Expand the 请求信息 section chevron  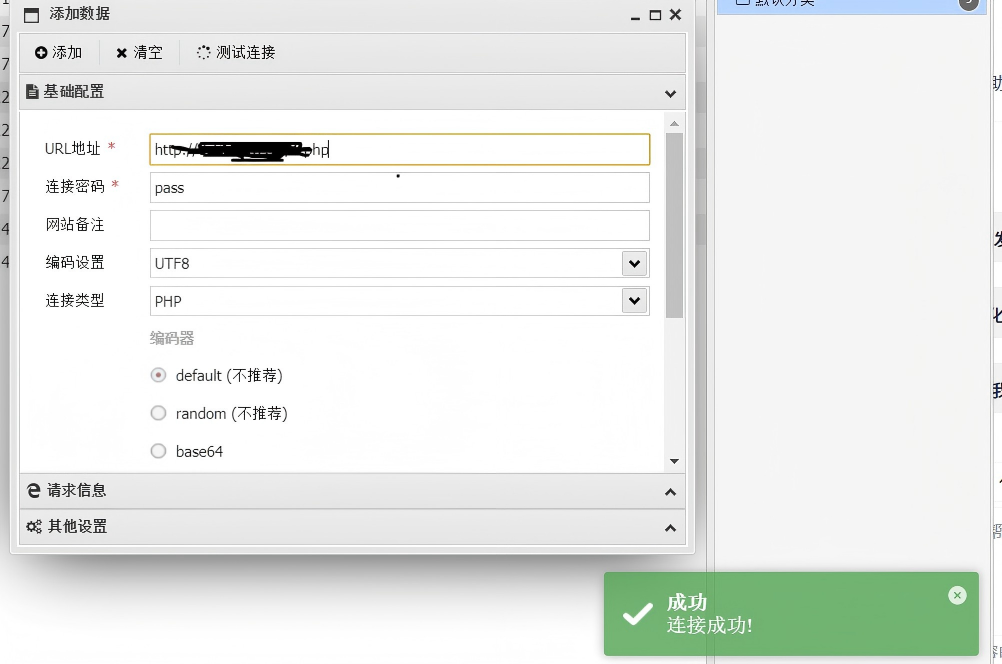(x=670, y=492)
